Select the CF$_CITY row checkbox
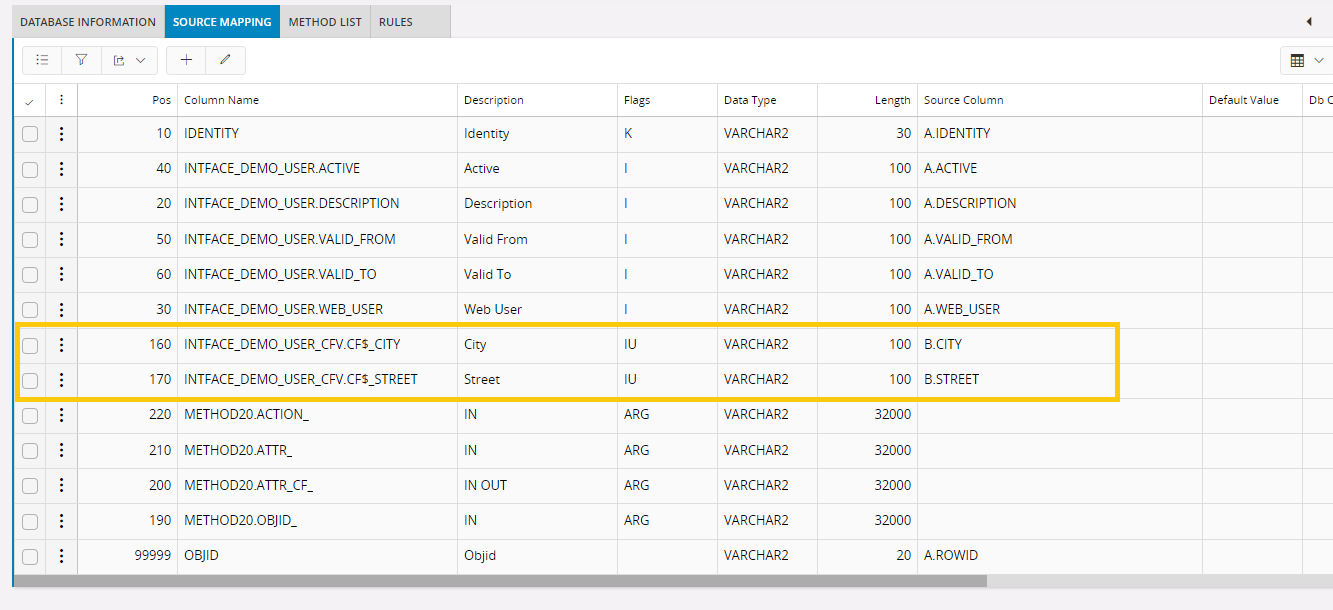Image resolution: width=1333 pixels, height=610 pixels. [x=30, y=345]
